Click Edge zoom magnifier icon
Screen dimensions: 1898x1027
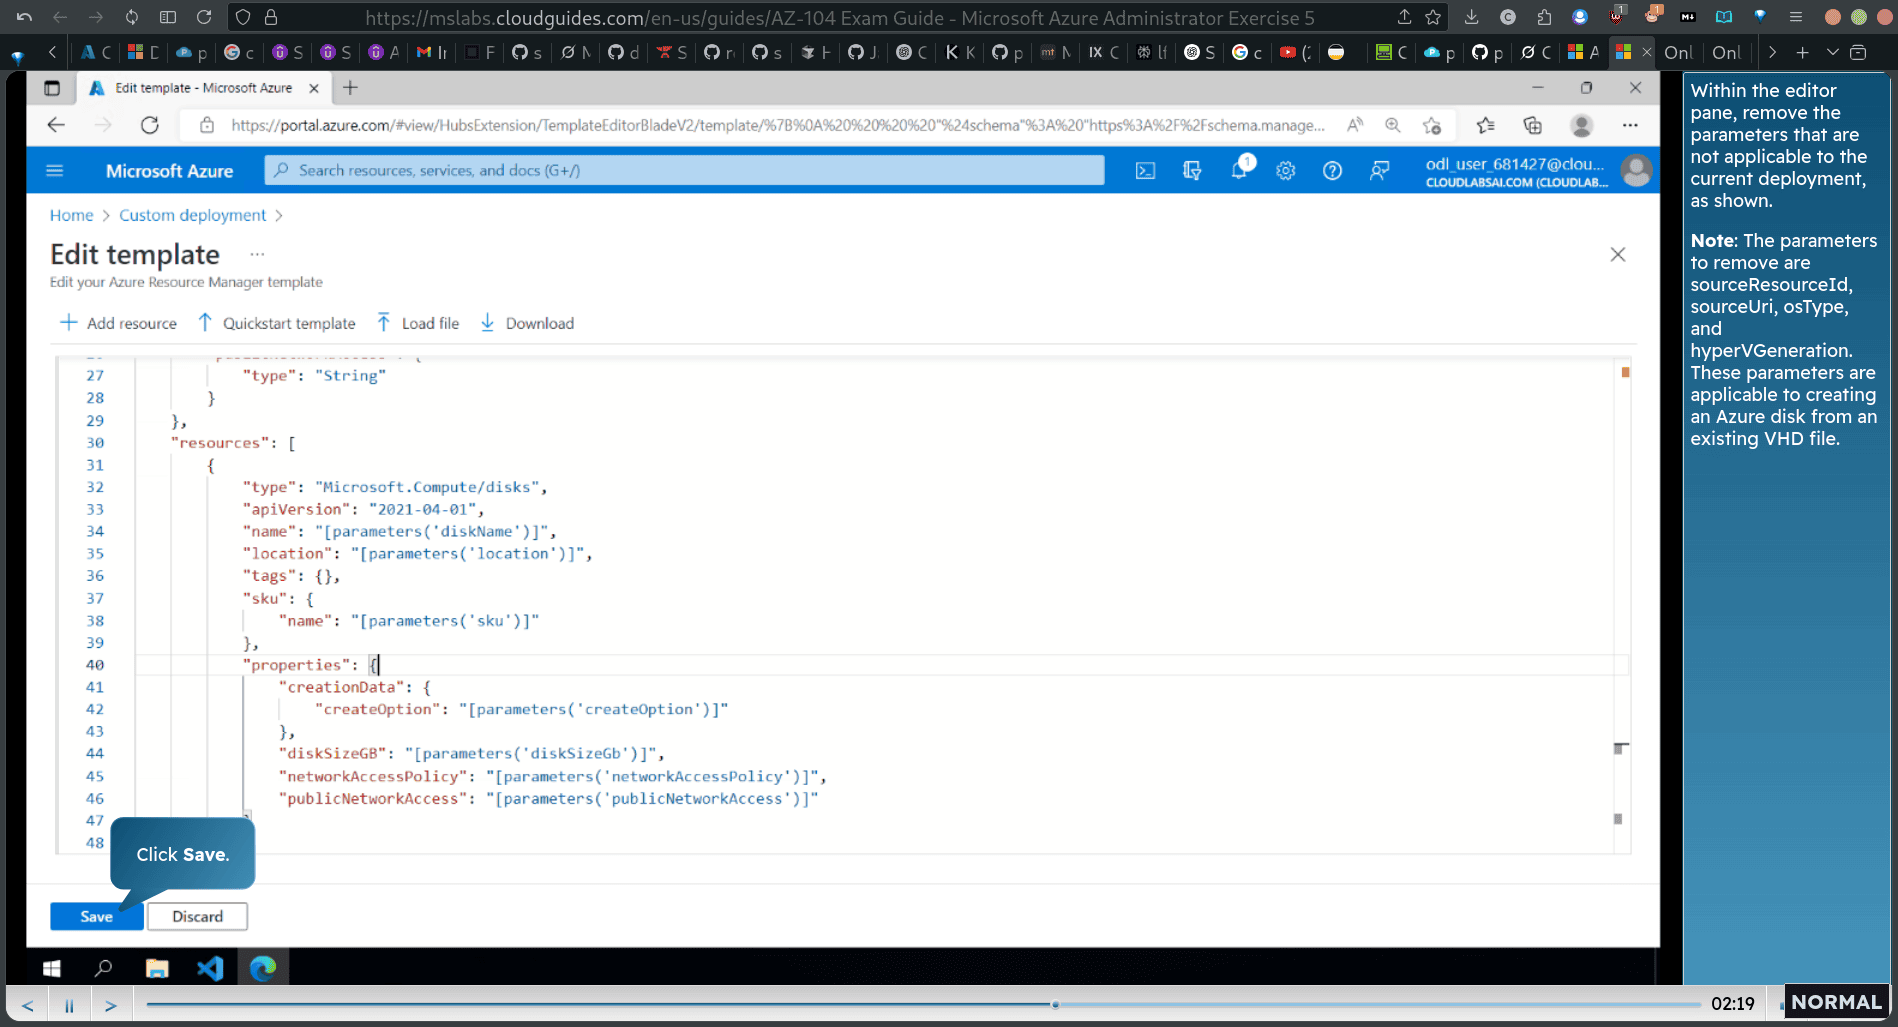[x=1393, y=125]
